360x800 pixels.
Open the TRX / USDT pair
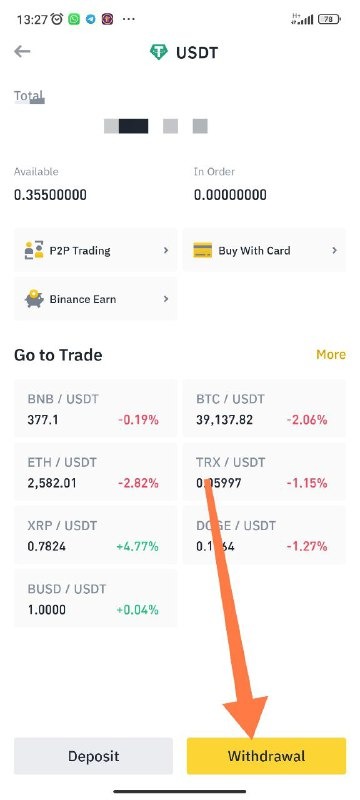(264, 472)
